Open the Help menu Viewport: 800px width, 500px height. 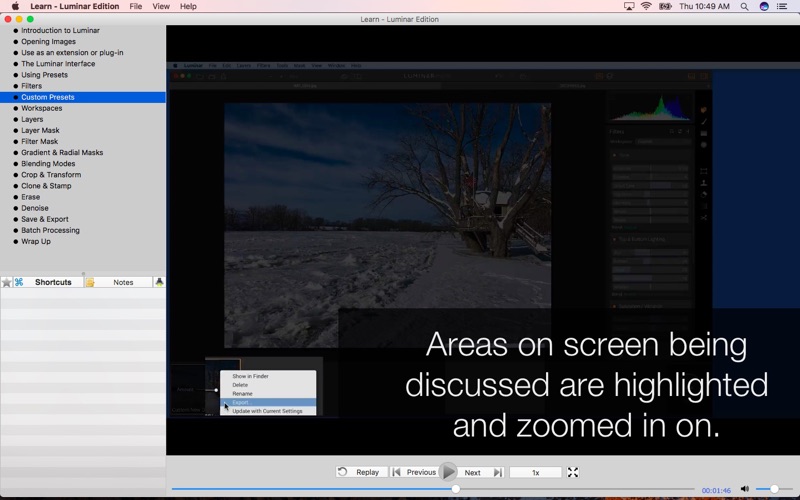tap(188, 6)
